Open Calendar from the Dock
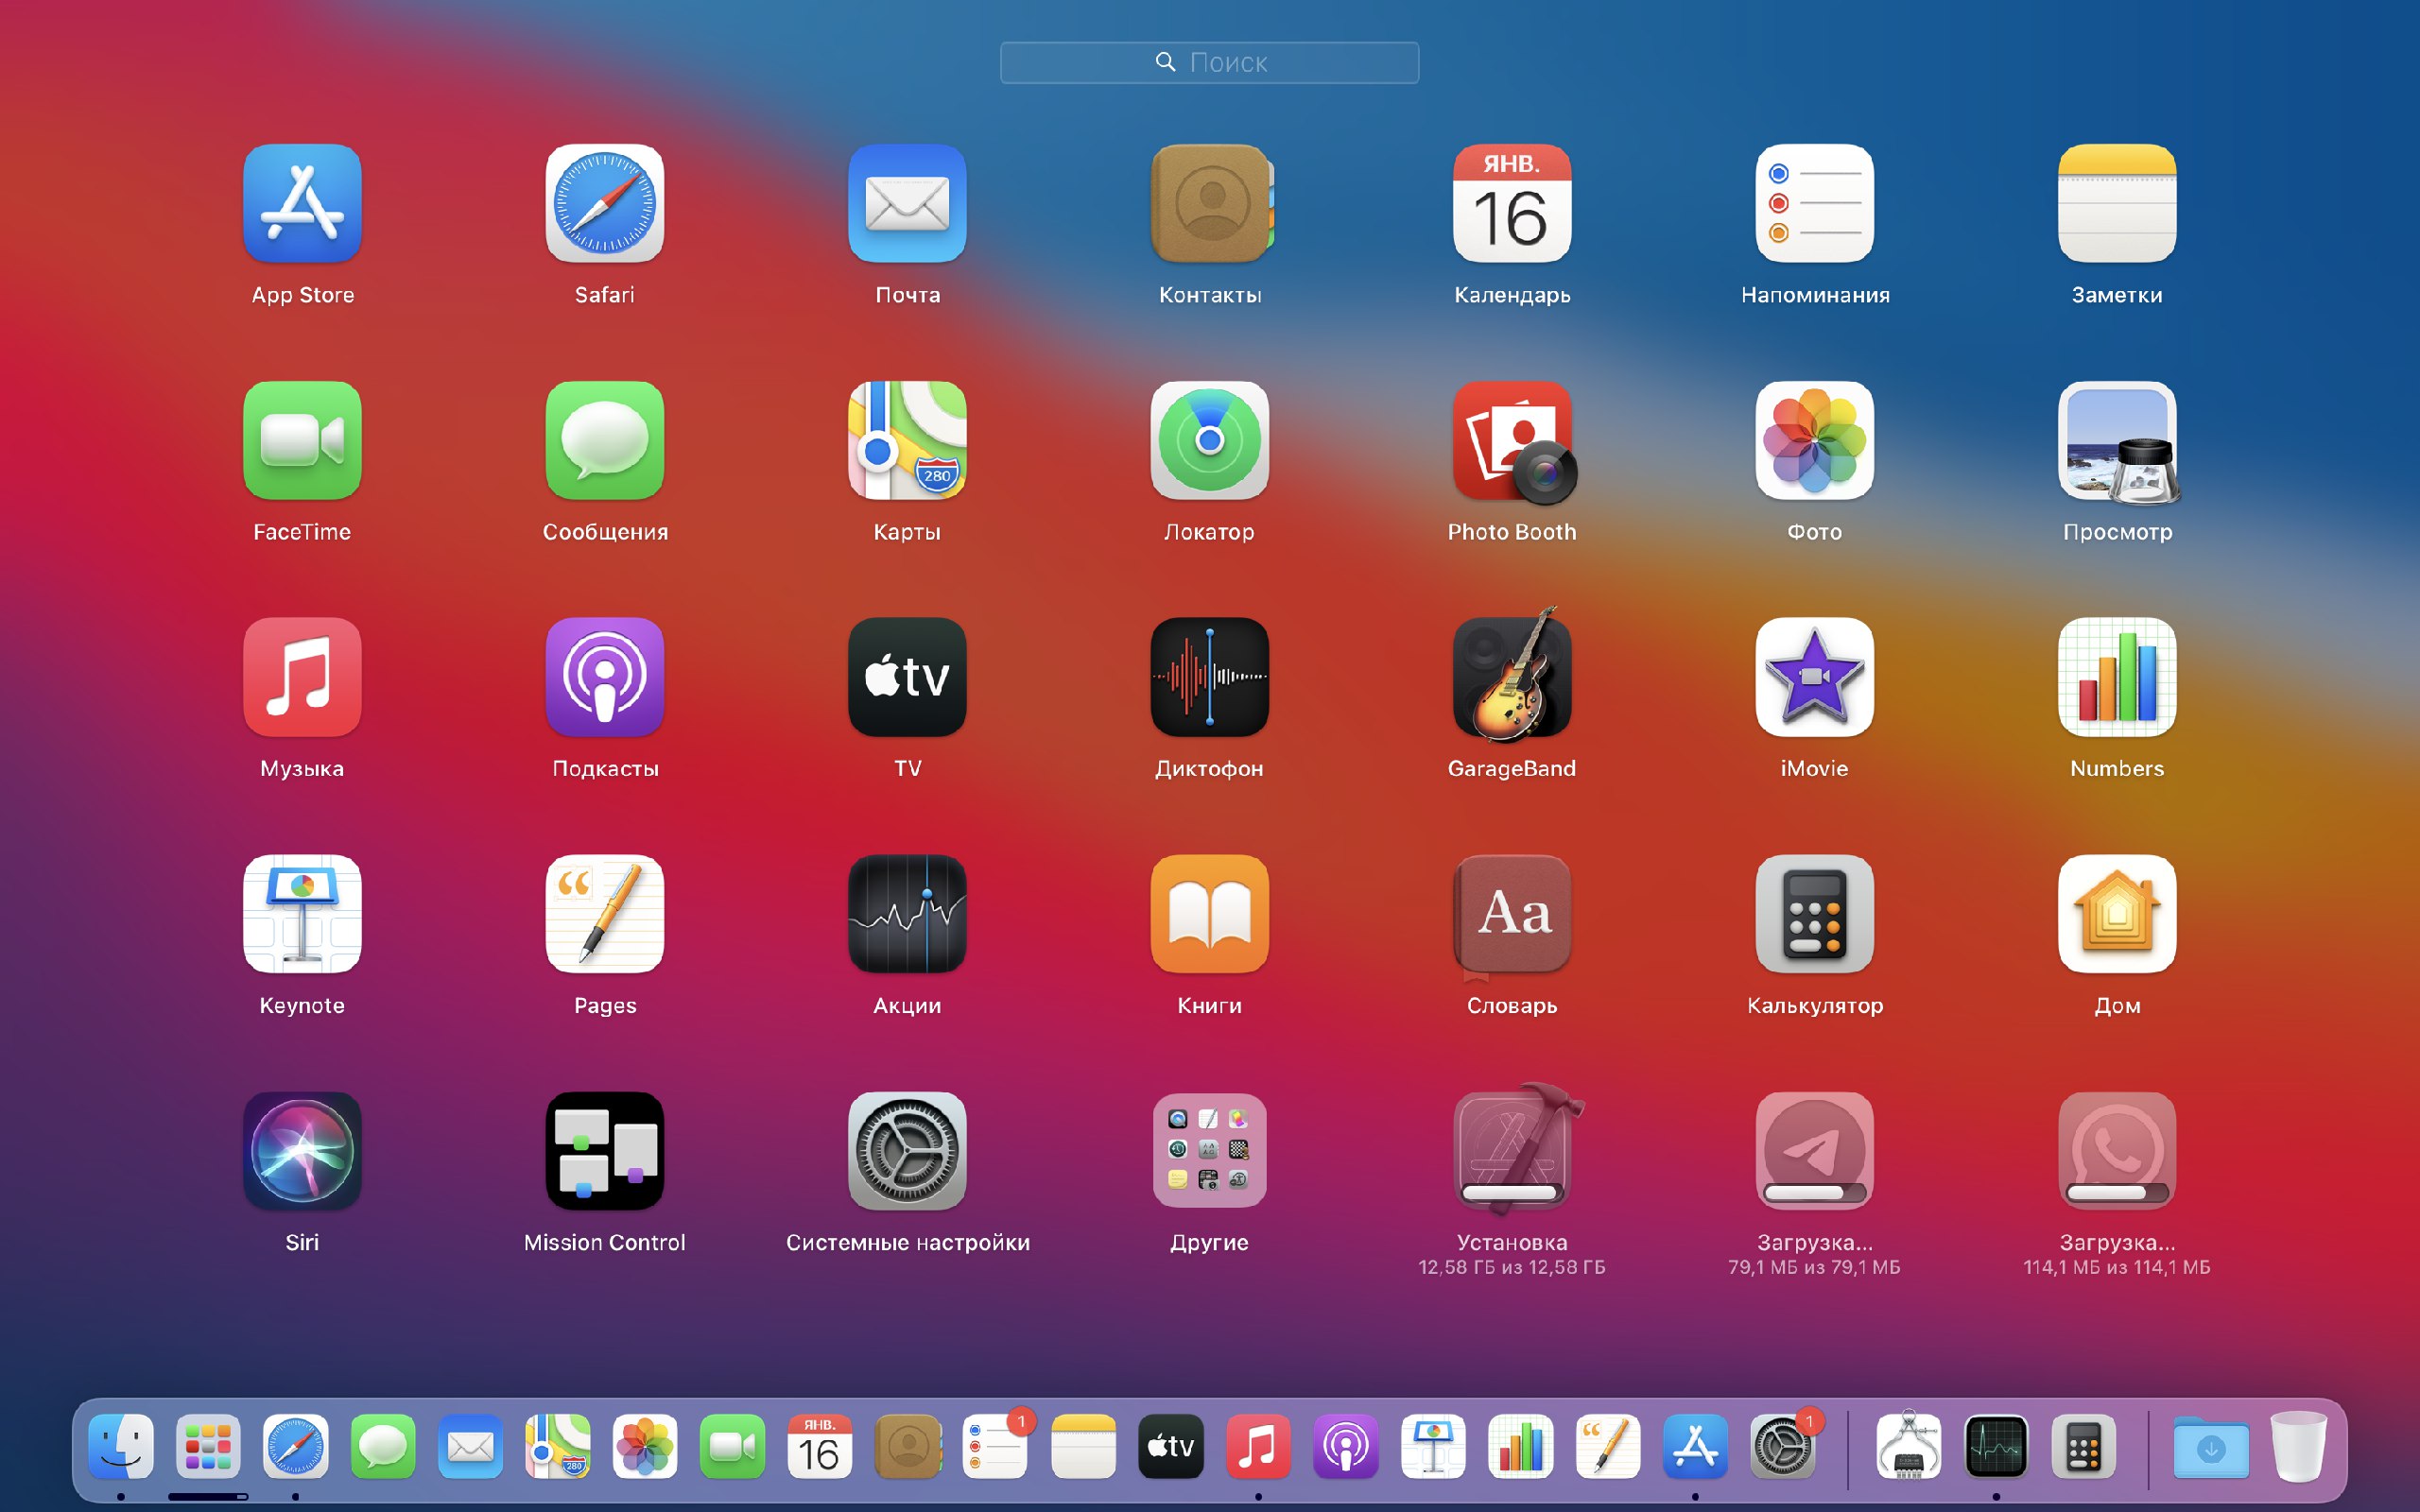 click(x=820, y=1446)
